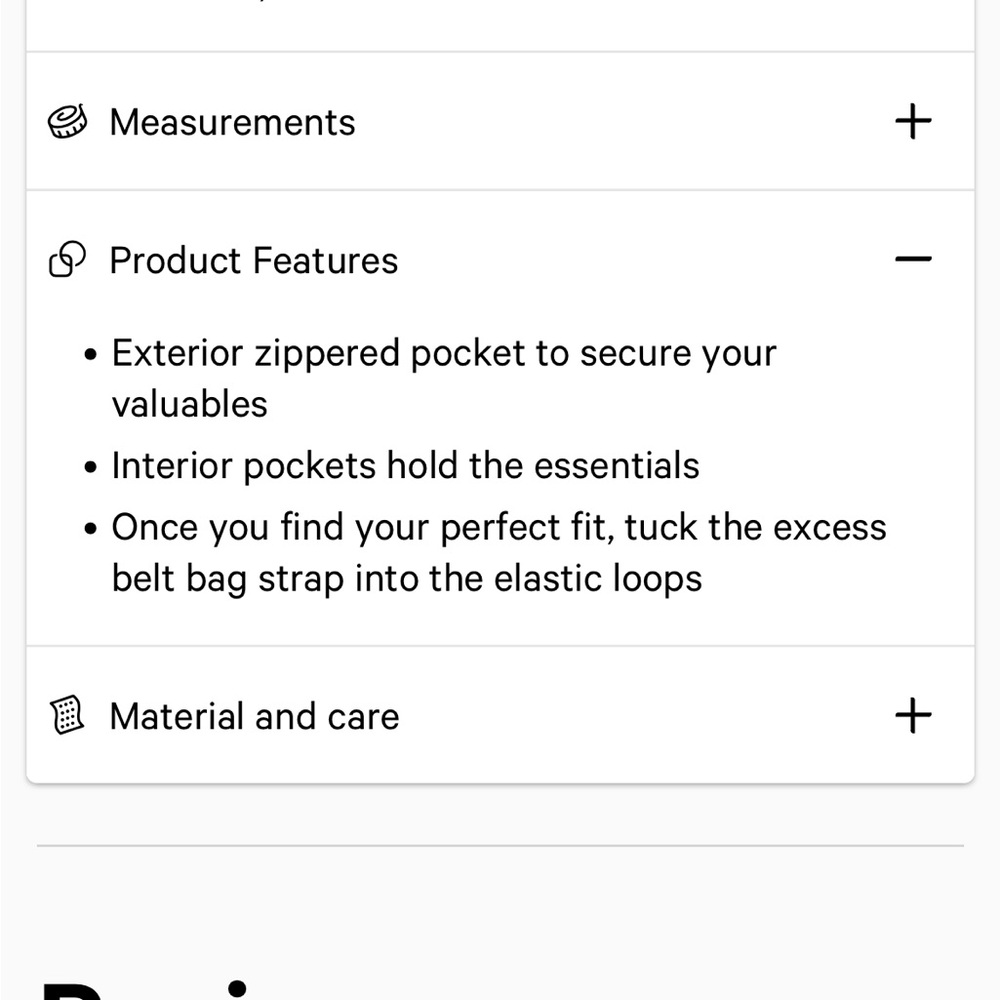The width and height of the screenshot is (1000, 1000).
Task: Click the bullet point before "Once you find"
Action: point(92,529)
